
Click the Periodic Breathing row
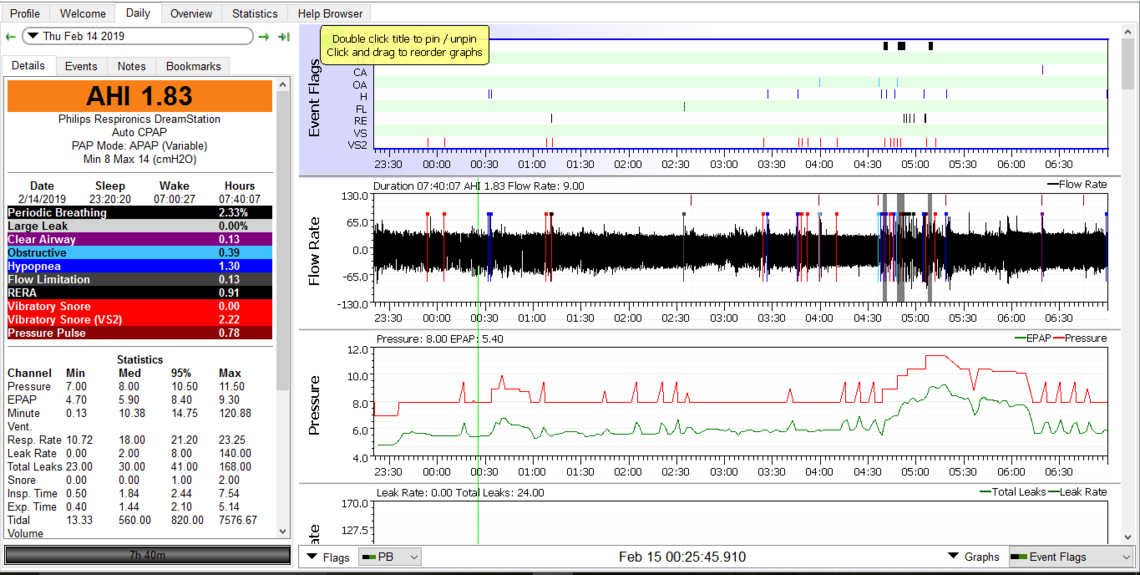(x=140, y=213)
